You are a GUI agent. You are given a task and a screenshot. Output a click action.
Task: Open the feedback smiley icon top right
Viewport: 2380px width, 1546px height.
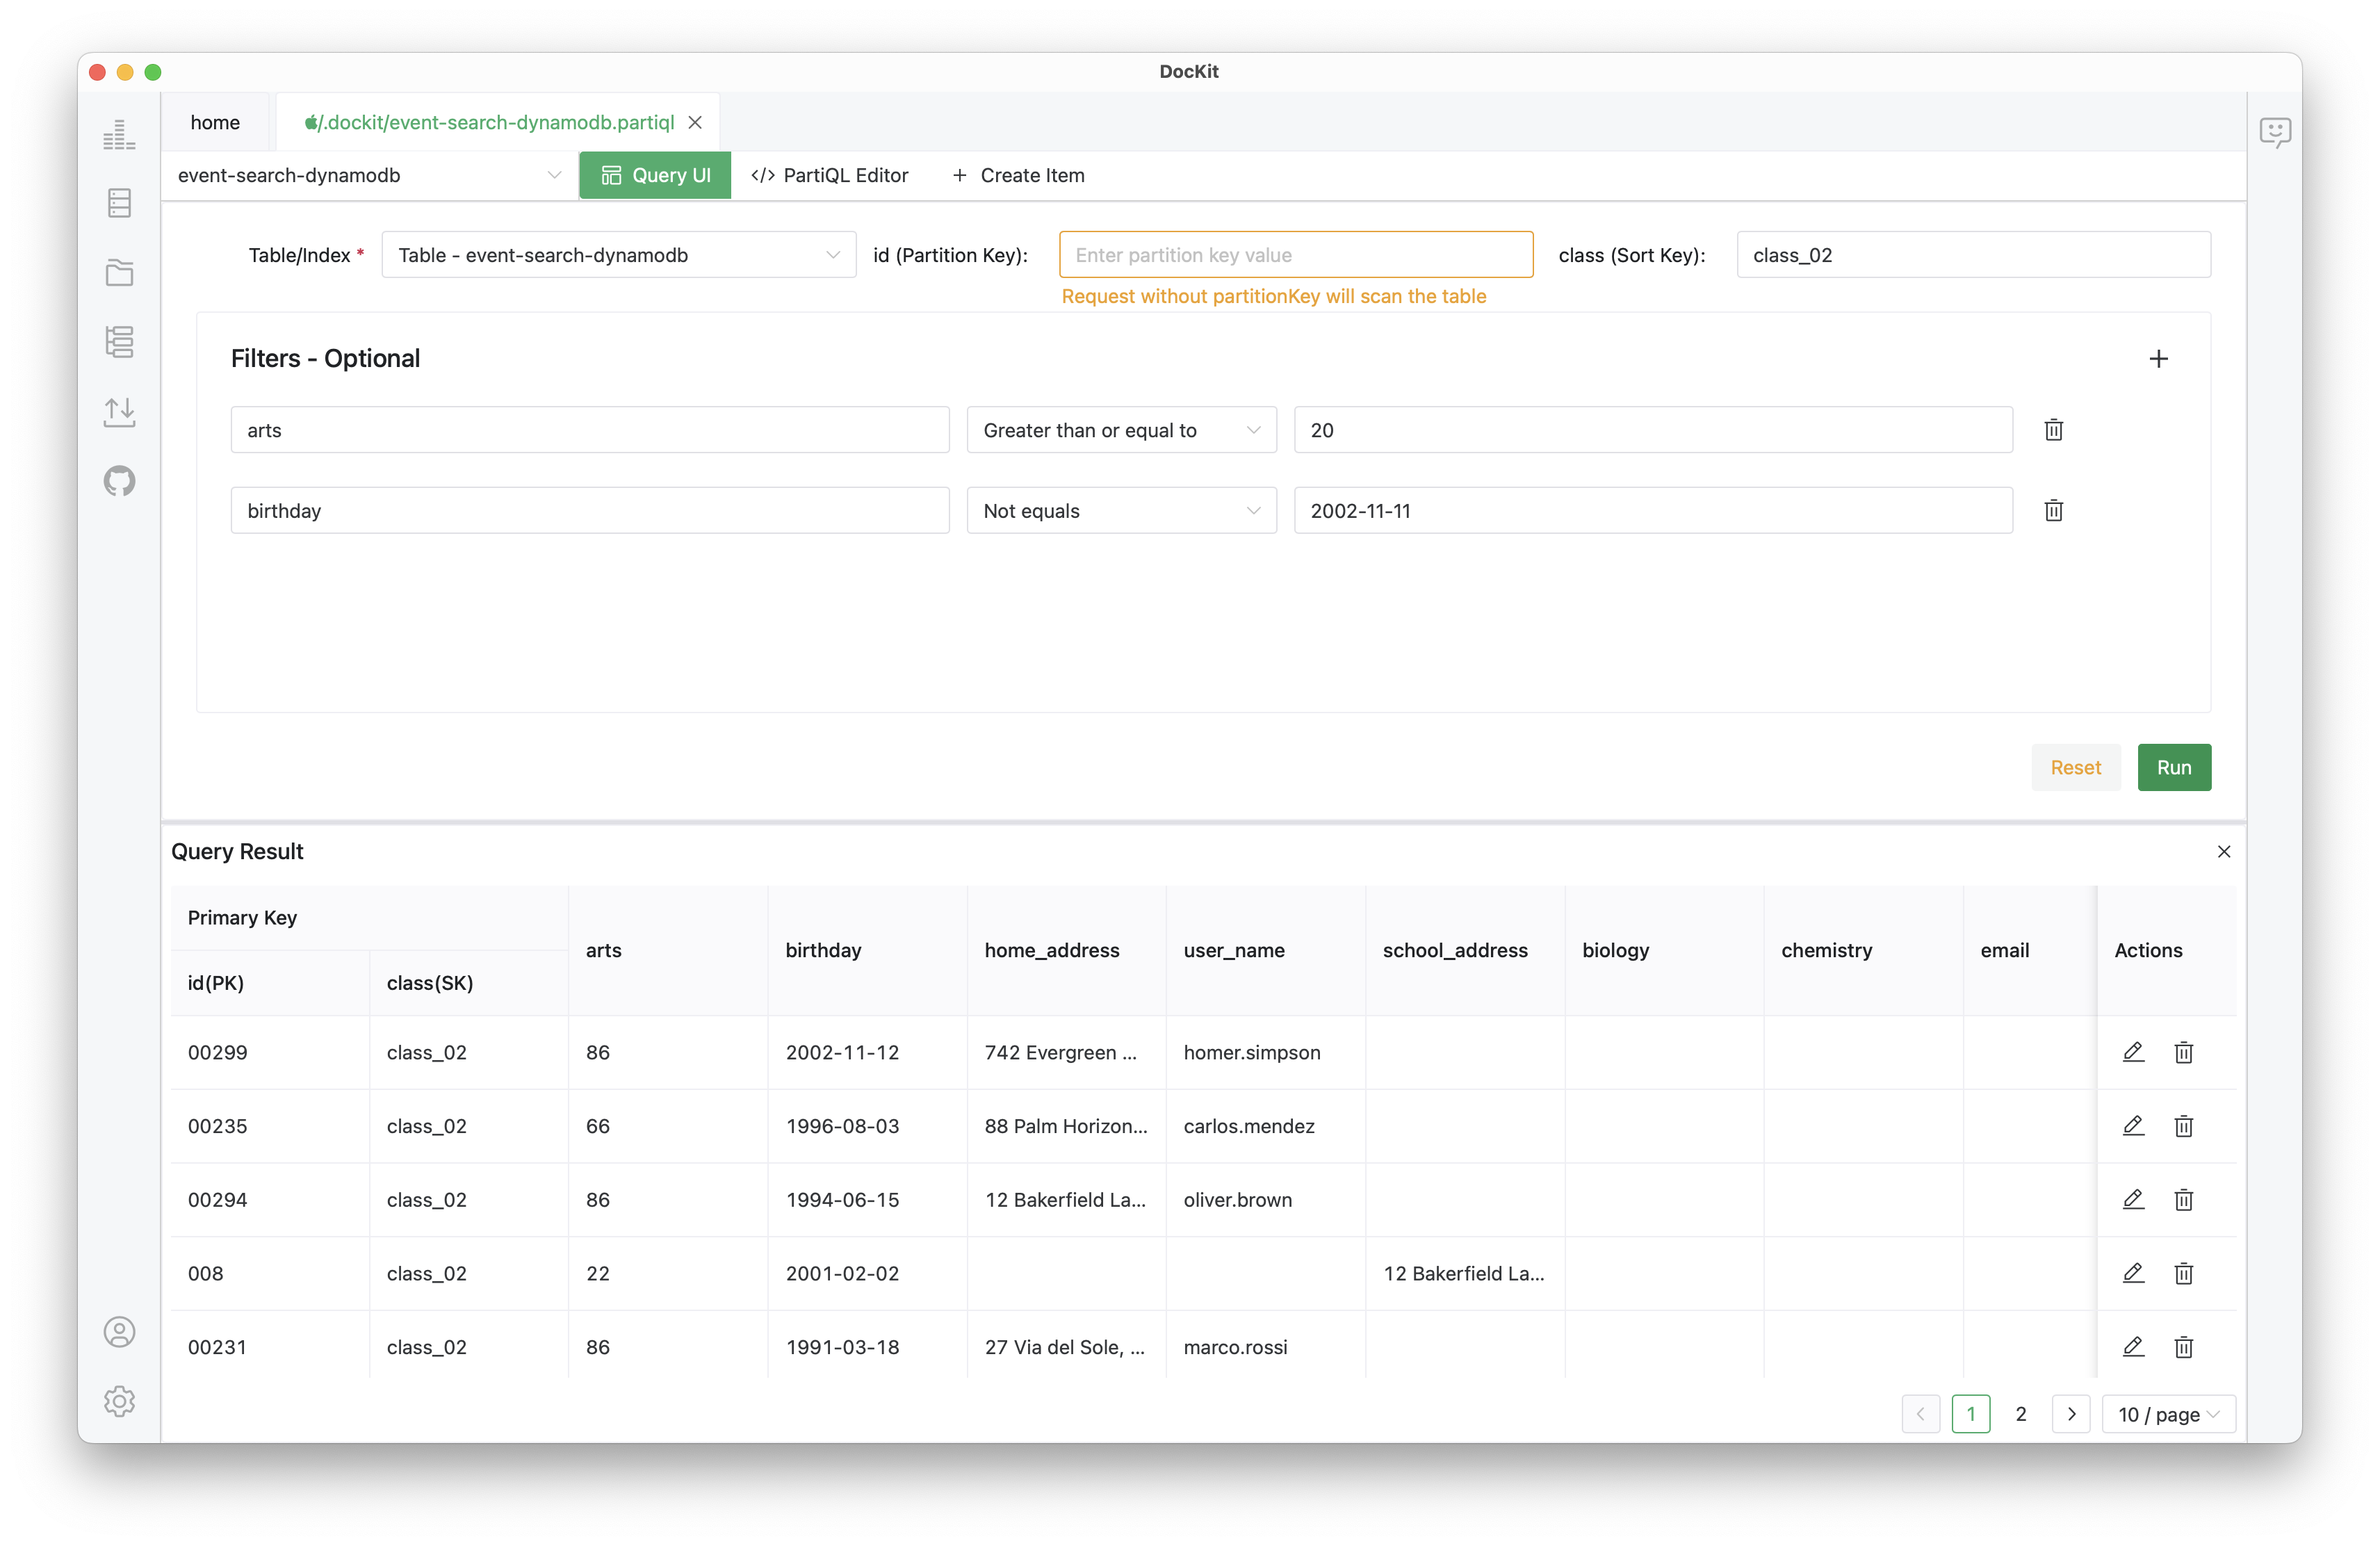(x=2275, y=132)
